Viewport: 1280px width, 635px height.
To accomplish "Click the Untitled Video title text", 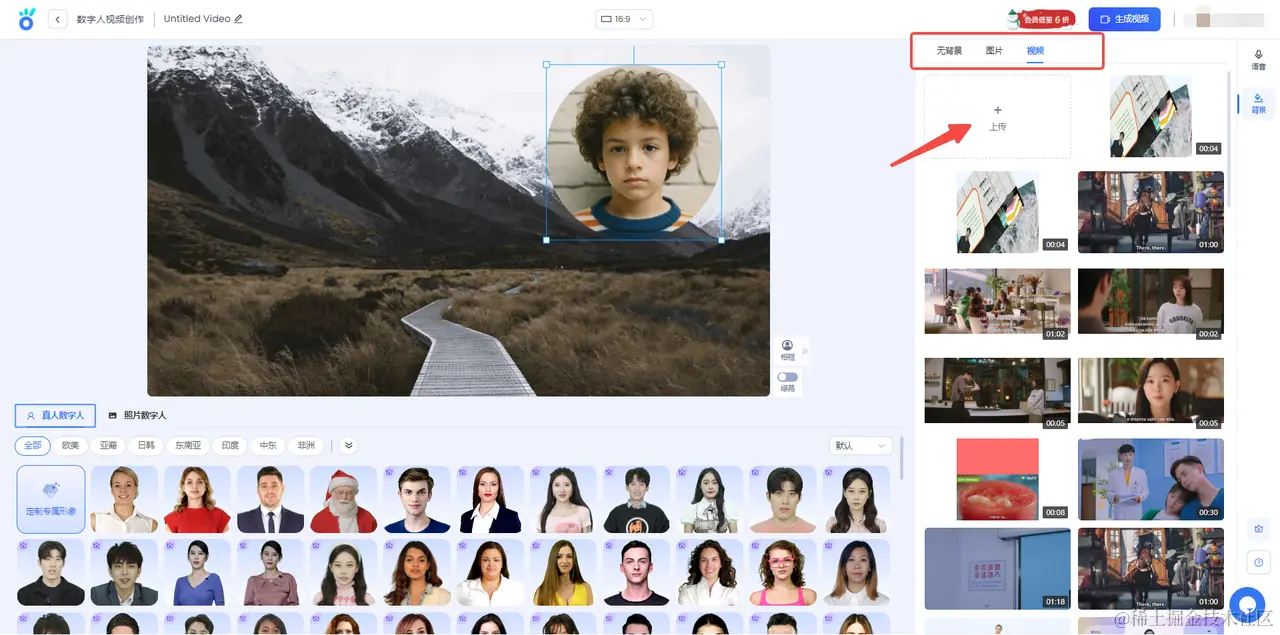I will click(x=197, y=19).
